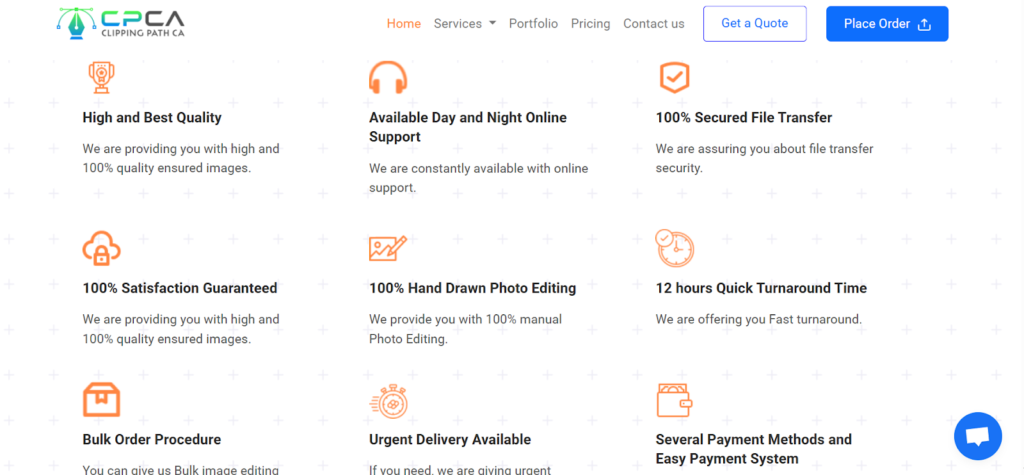Click the Get a Quote button

(755, 24)
